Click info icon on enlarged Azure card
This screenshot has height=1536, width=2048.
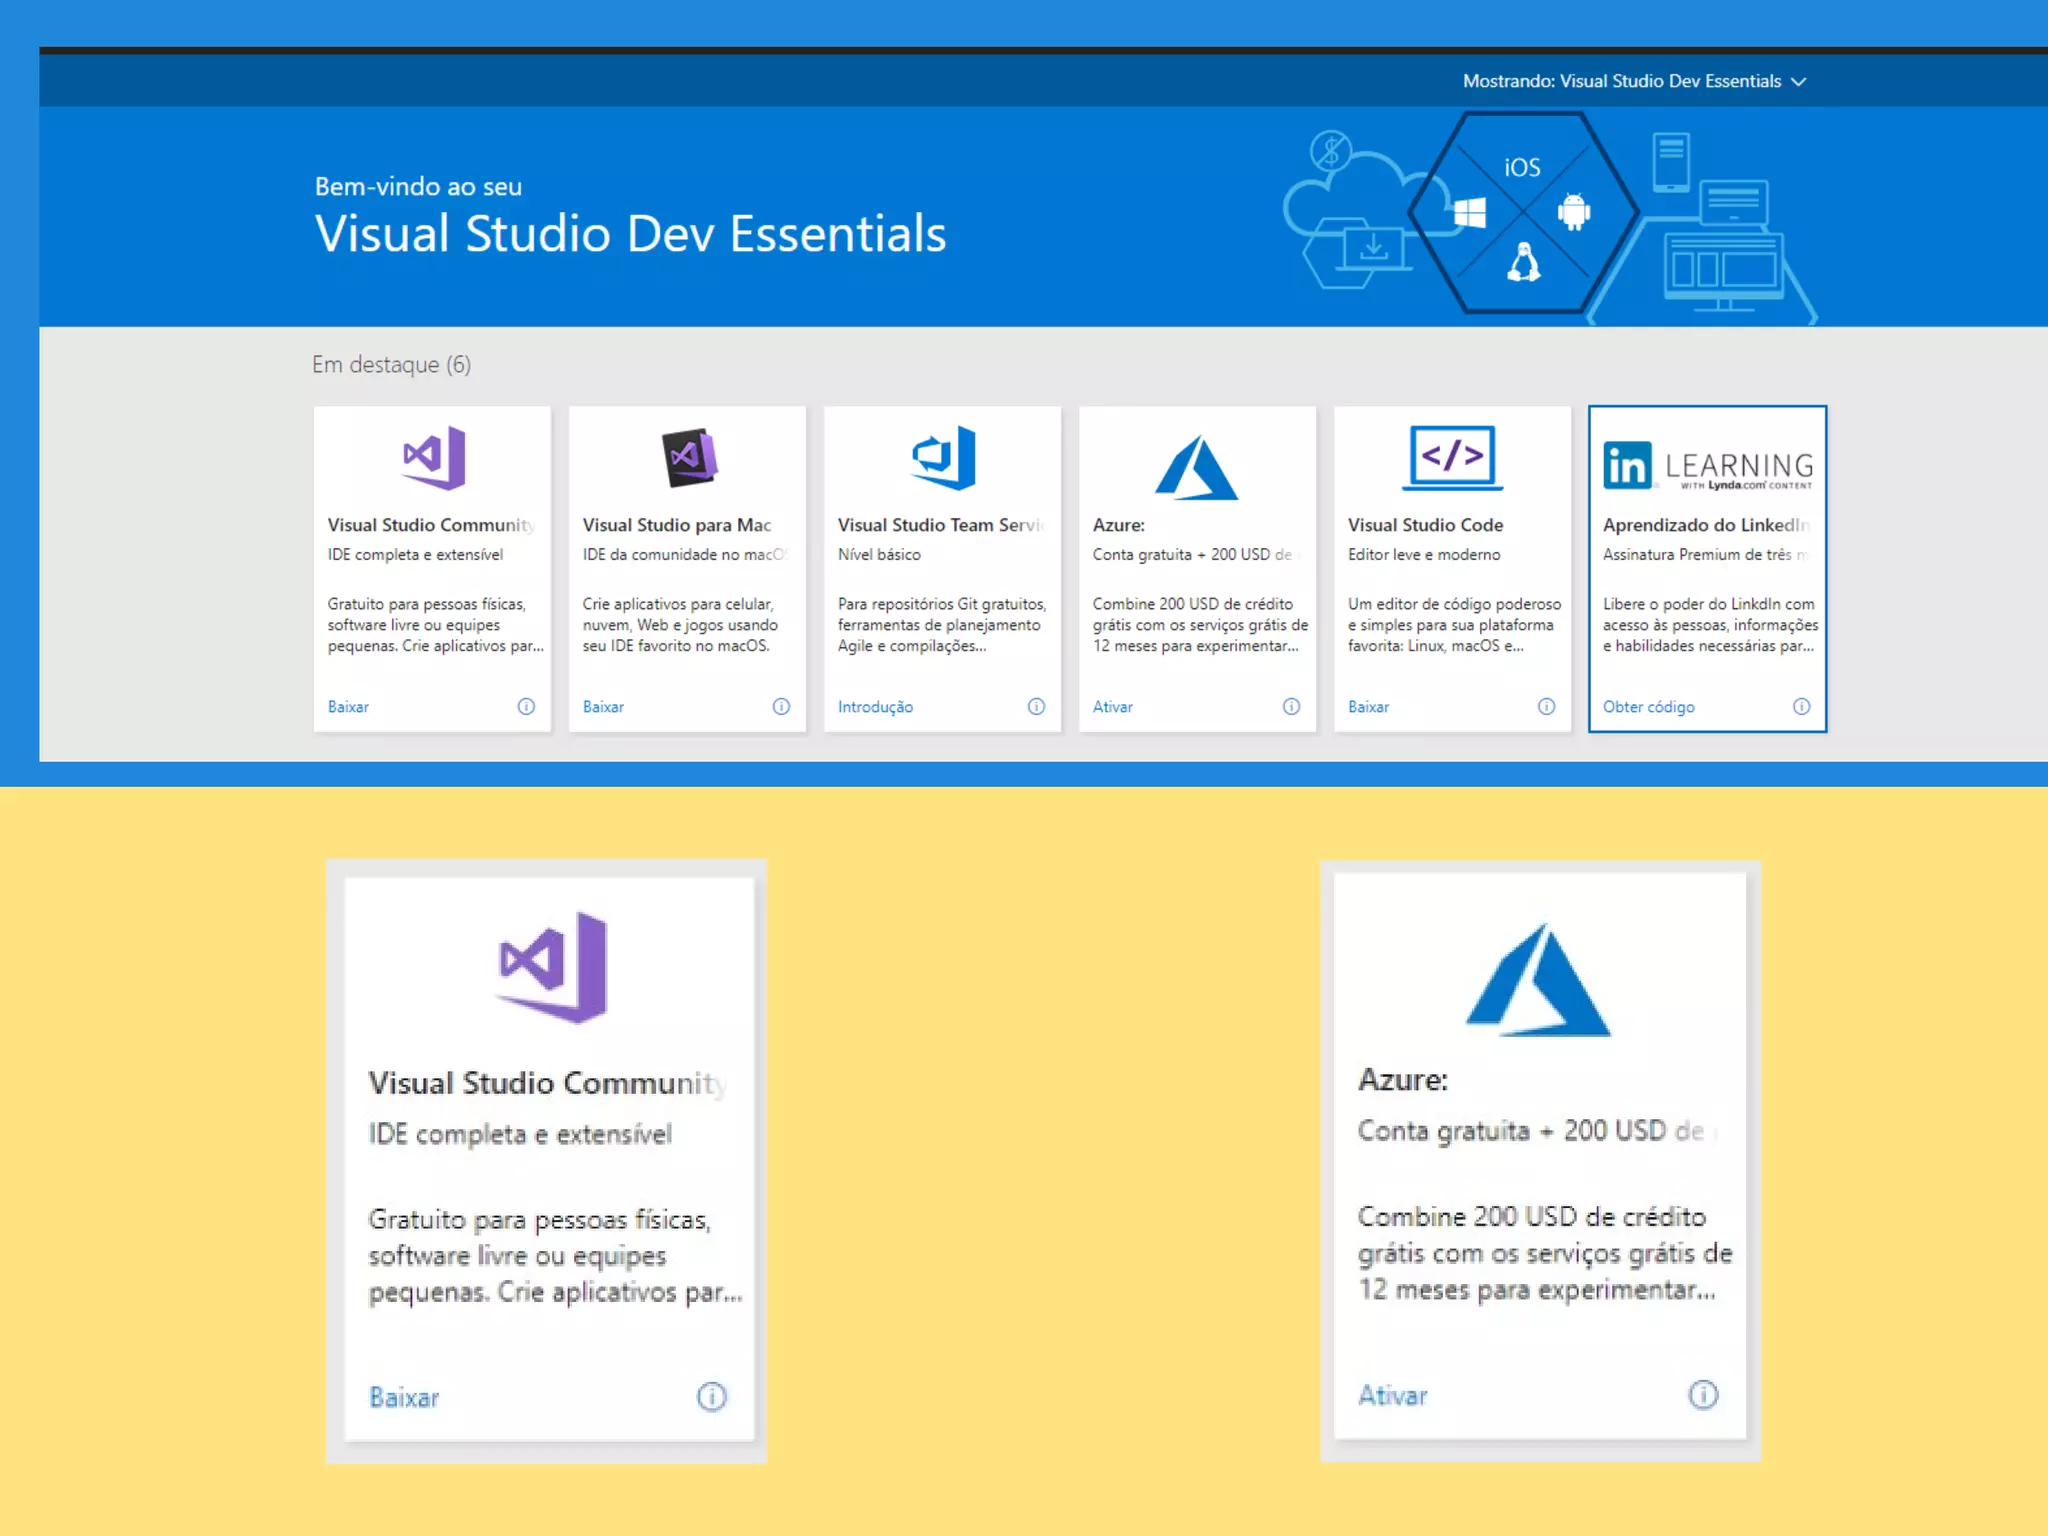1702,1394
